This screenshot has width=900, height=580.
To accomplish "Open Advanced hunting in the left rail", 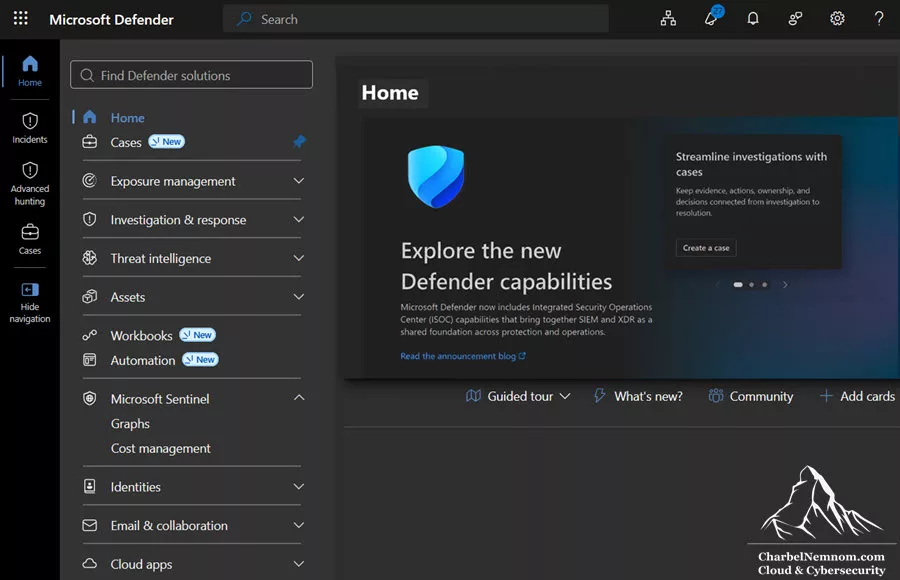I will 30,183.
